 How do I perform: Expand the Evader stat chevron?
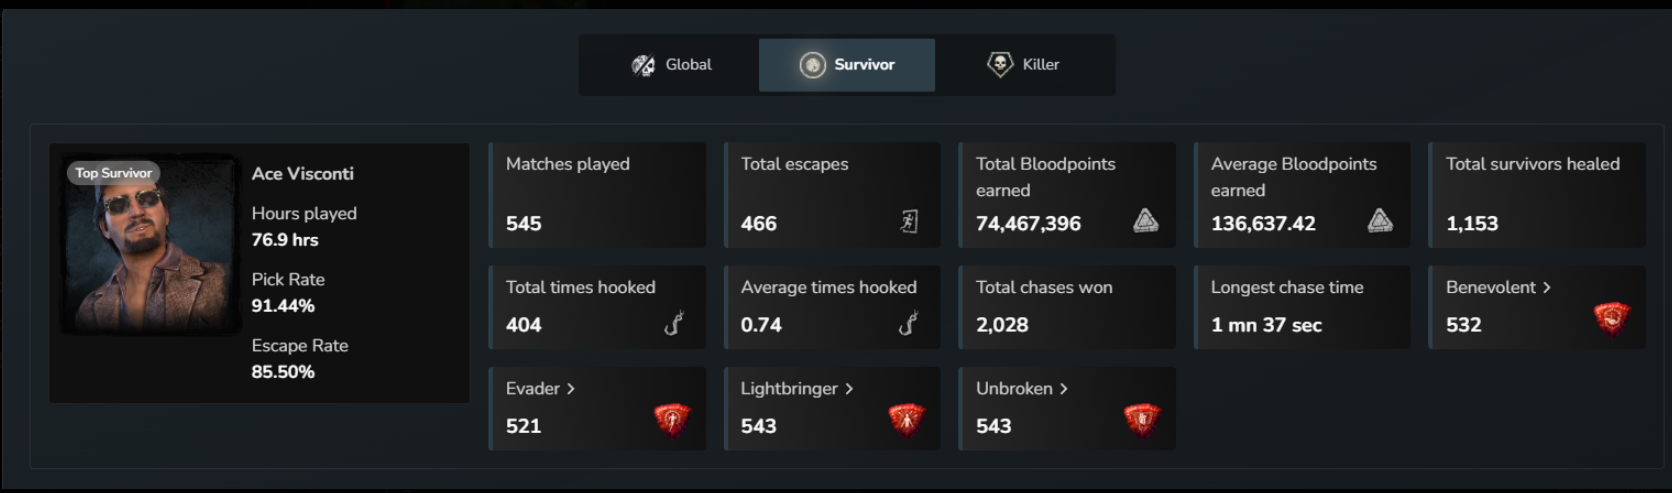point(570,389)
